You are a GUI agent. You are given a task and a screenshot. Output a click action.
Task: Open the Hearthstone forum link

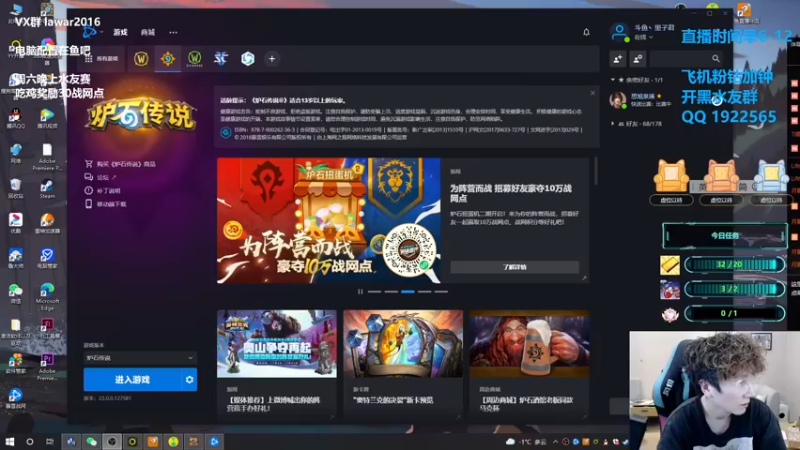point(101,177)
